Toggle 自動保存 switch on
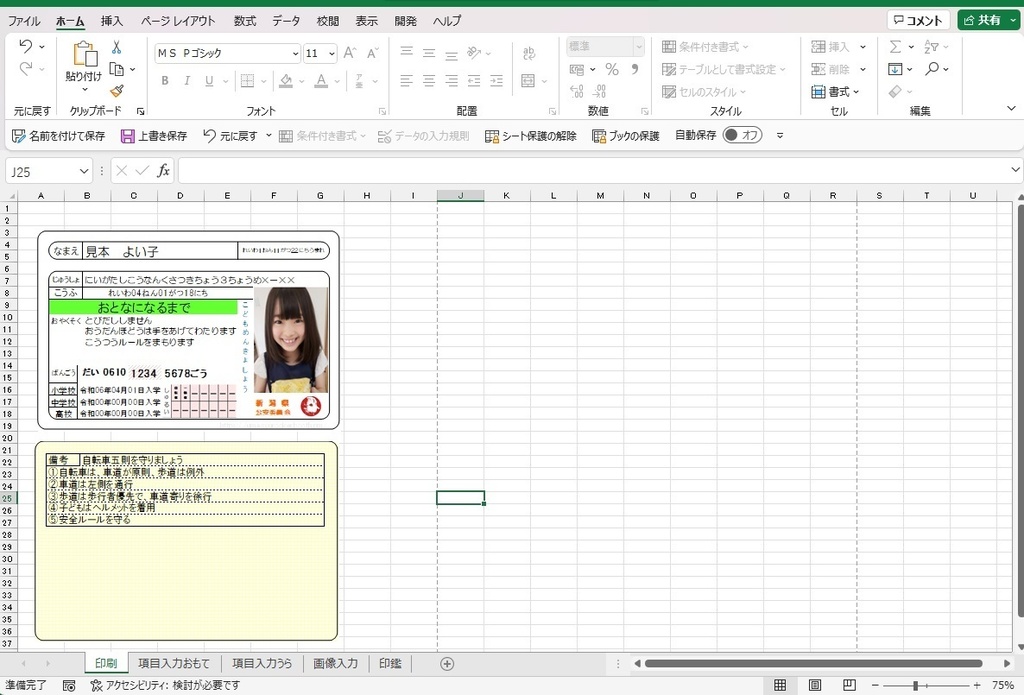The image size is (1024, 695). click(742, 135)
